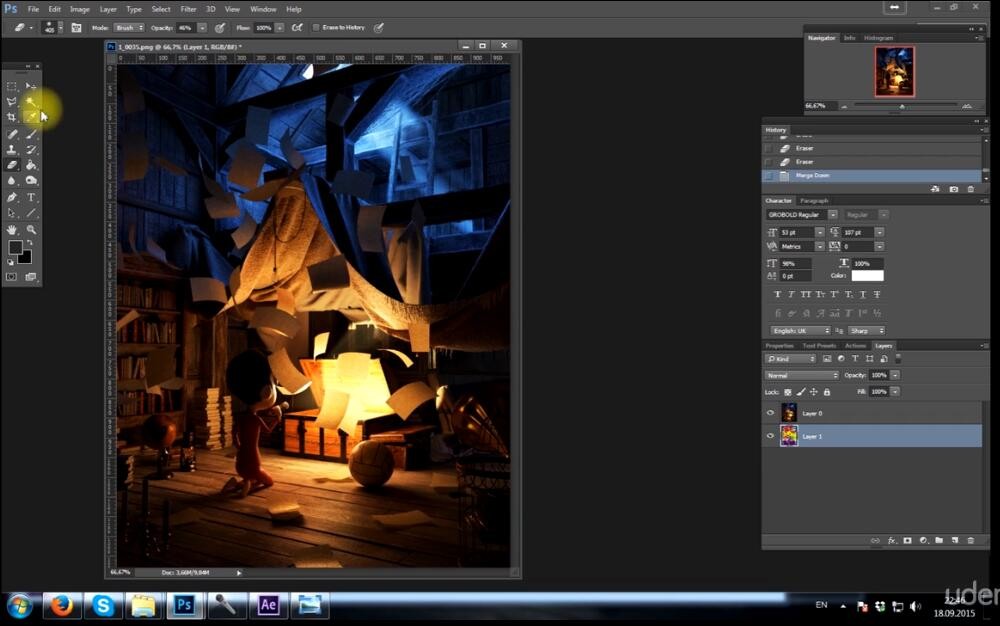Screen dimensions: 1000x626
Task: Select the Hand tool
Action: click(x=11, y=229)
